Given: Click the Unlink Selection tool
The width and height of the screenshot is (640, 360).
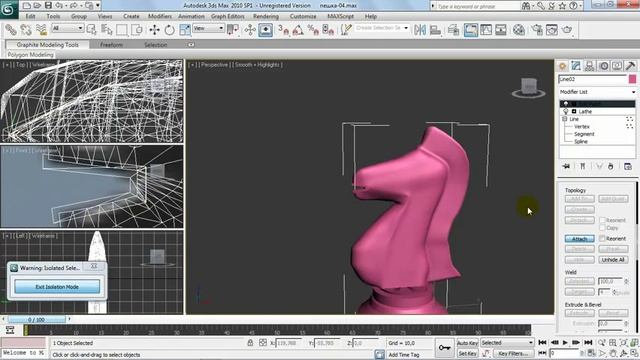Looking at the screenshot, I should point(26,30).
